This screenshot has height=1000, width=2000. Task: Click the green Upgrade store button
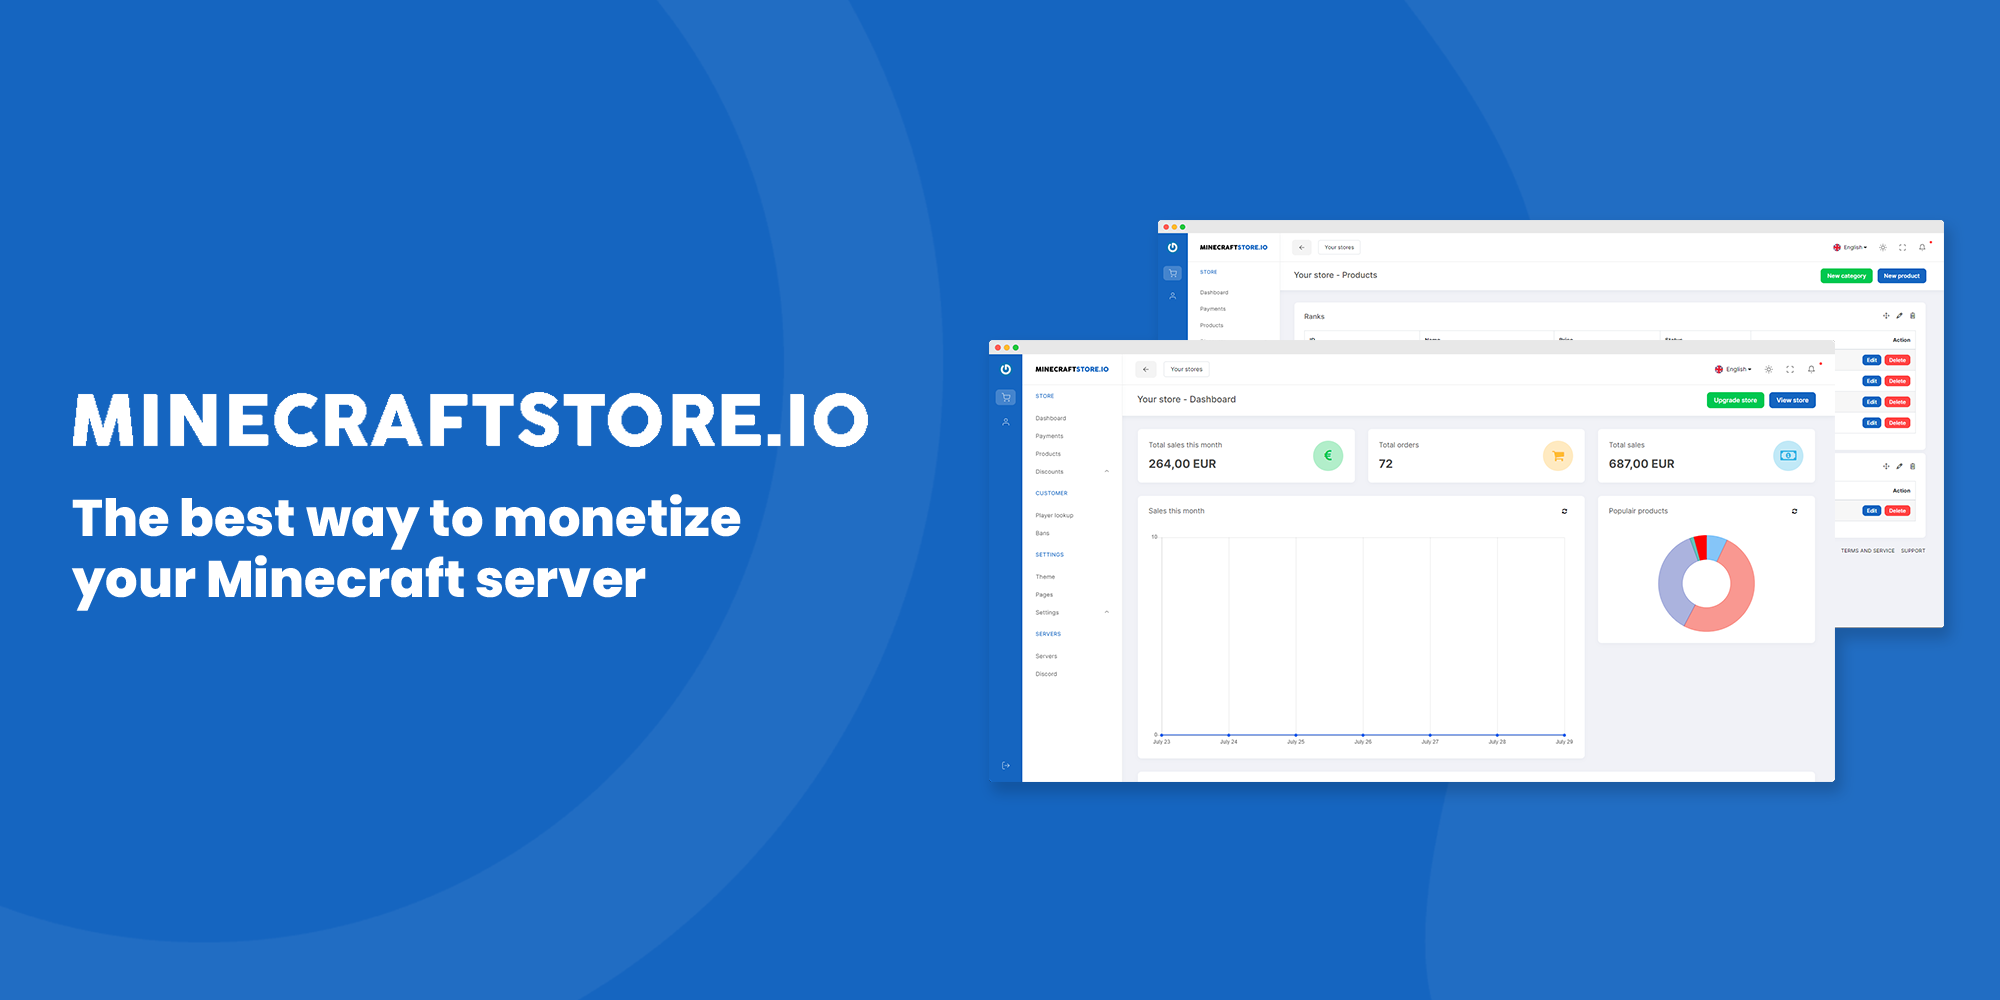coord(1735,400)
